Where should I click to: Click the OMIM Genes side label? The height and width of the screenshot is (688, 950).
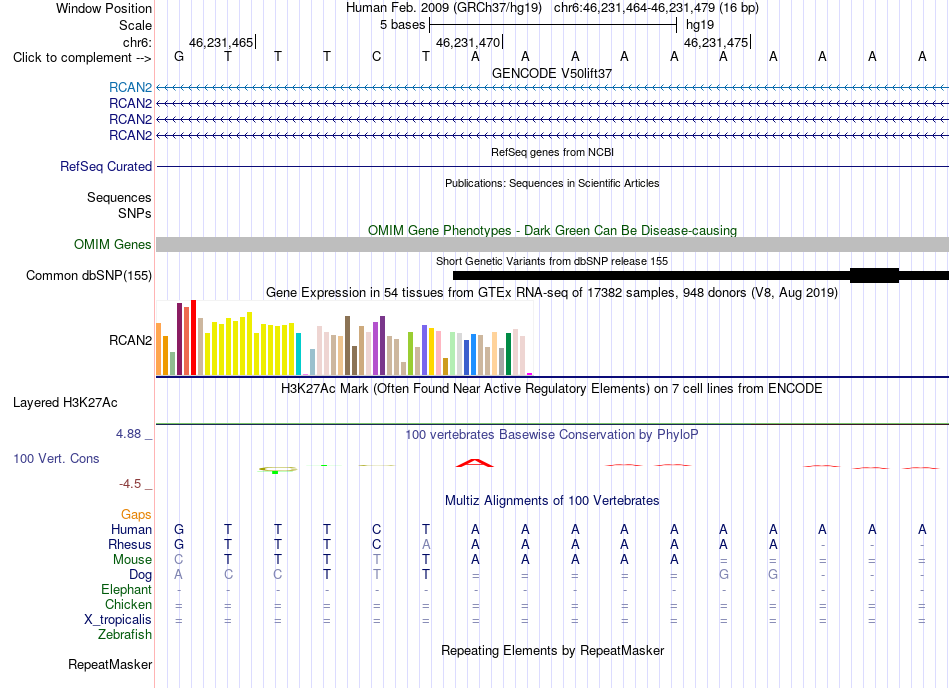click(x=113, y=245)
